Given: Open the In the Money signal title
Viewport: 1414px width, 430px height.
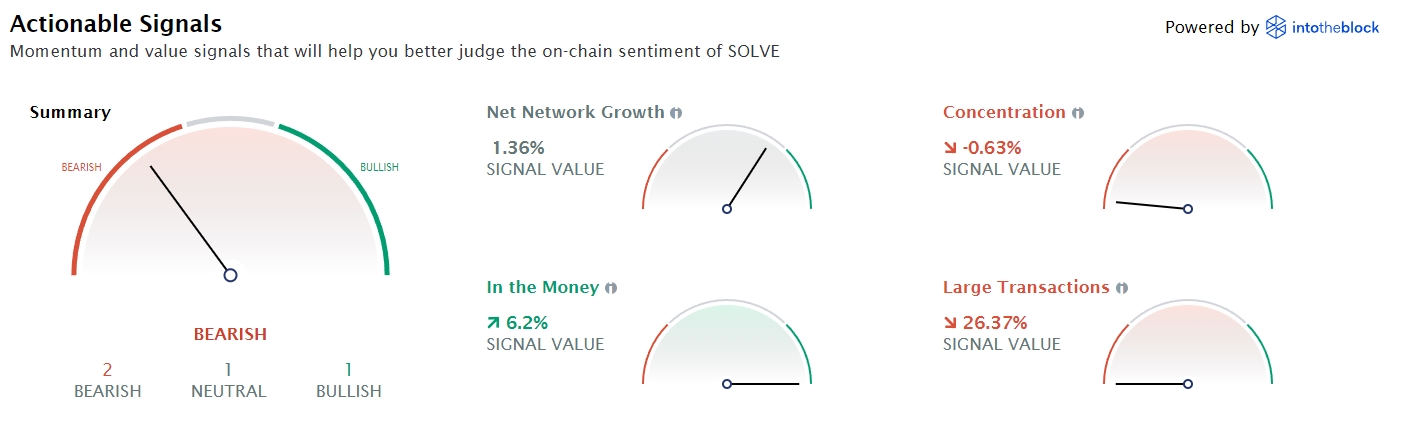Looking at the screenshot, I should point(542,287).
